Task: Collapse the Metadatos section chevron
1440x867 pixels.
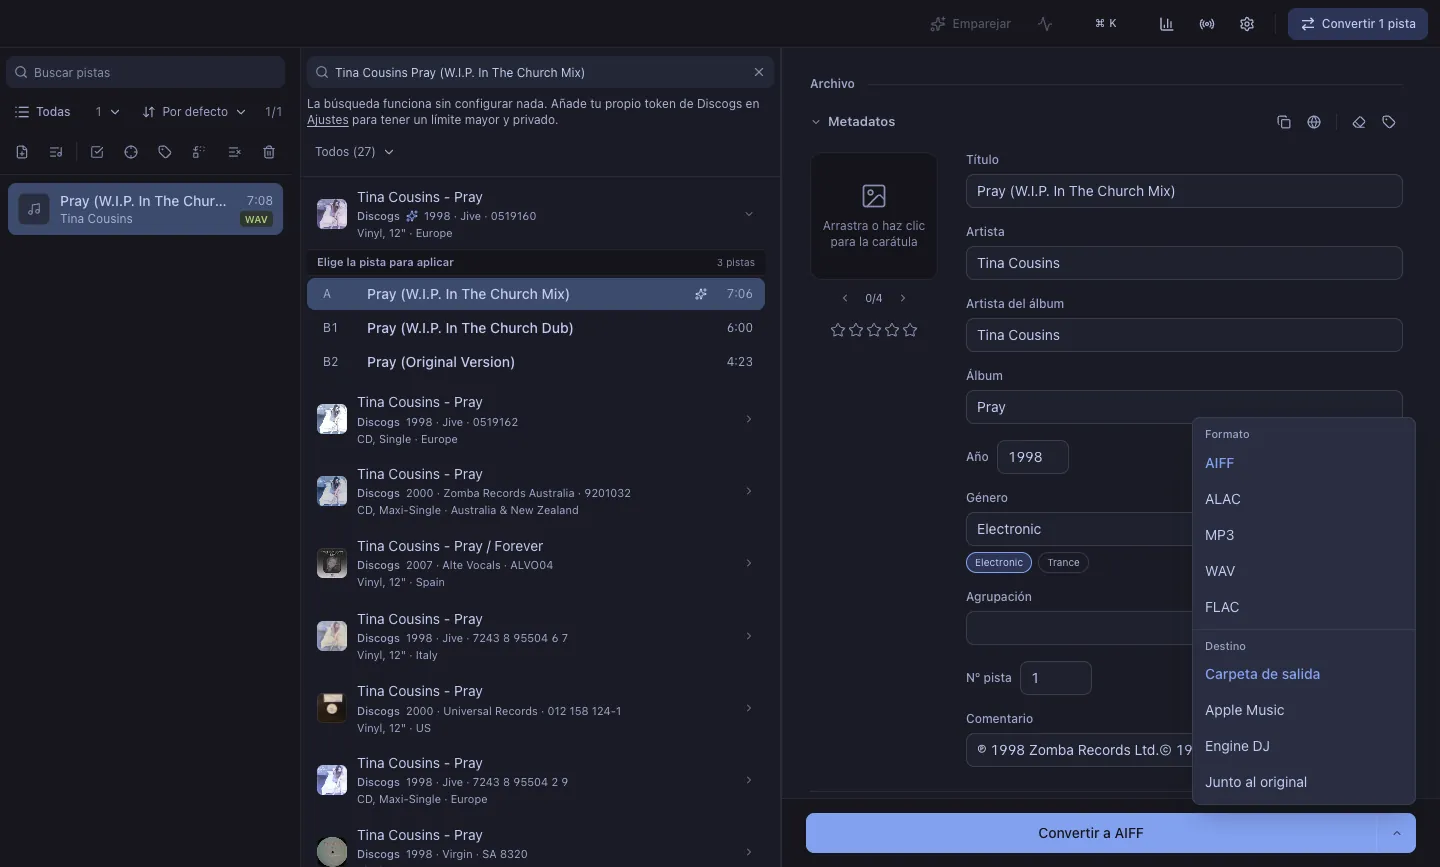Action: pos(816,122)
